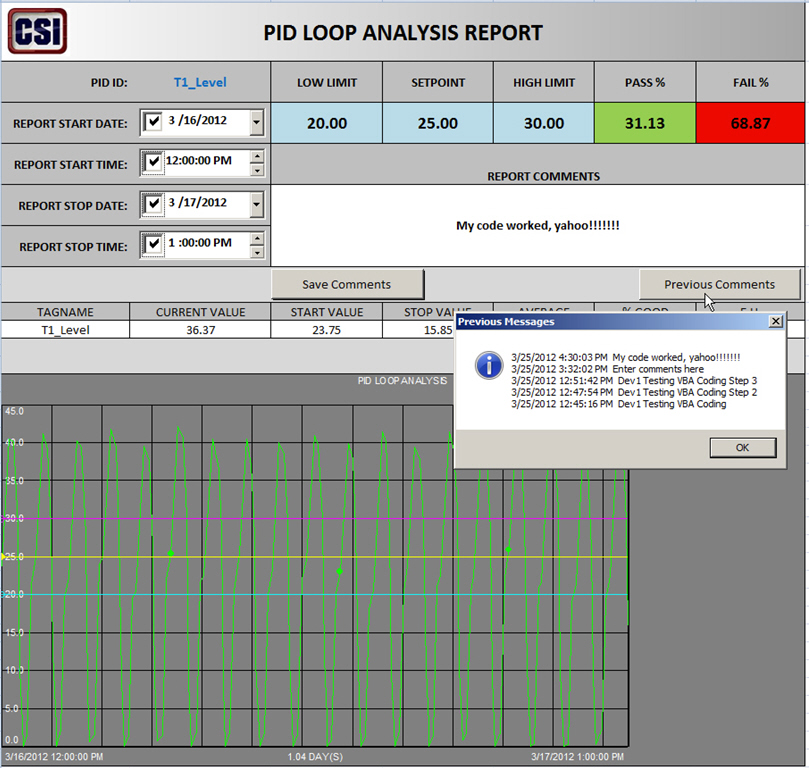Screen dimensions: 809x768
Task: Click the T1_Level PID ID link
Action: click(x=200, y=82)
